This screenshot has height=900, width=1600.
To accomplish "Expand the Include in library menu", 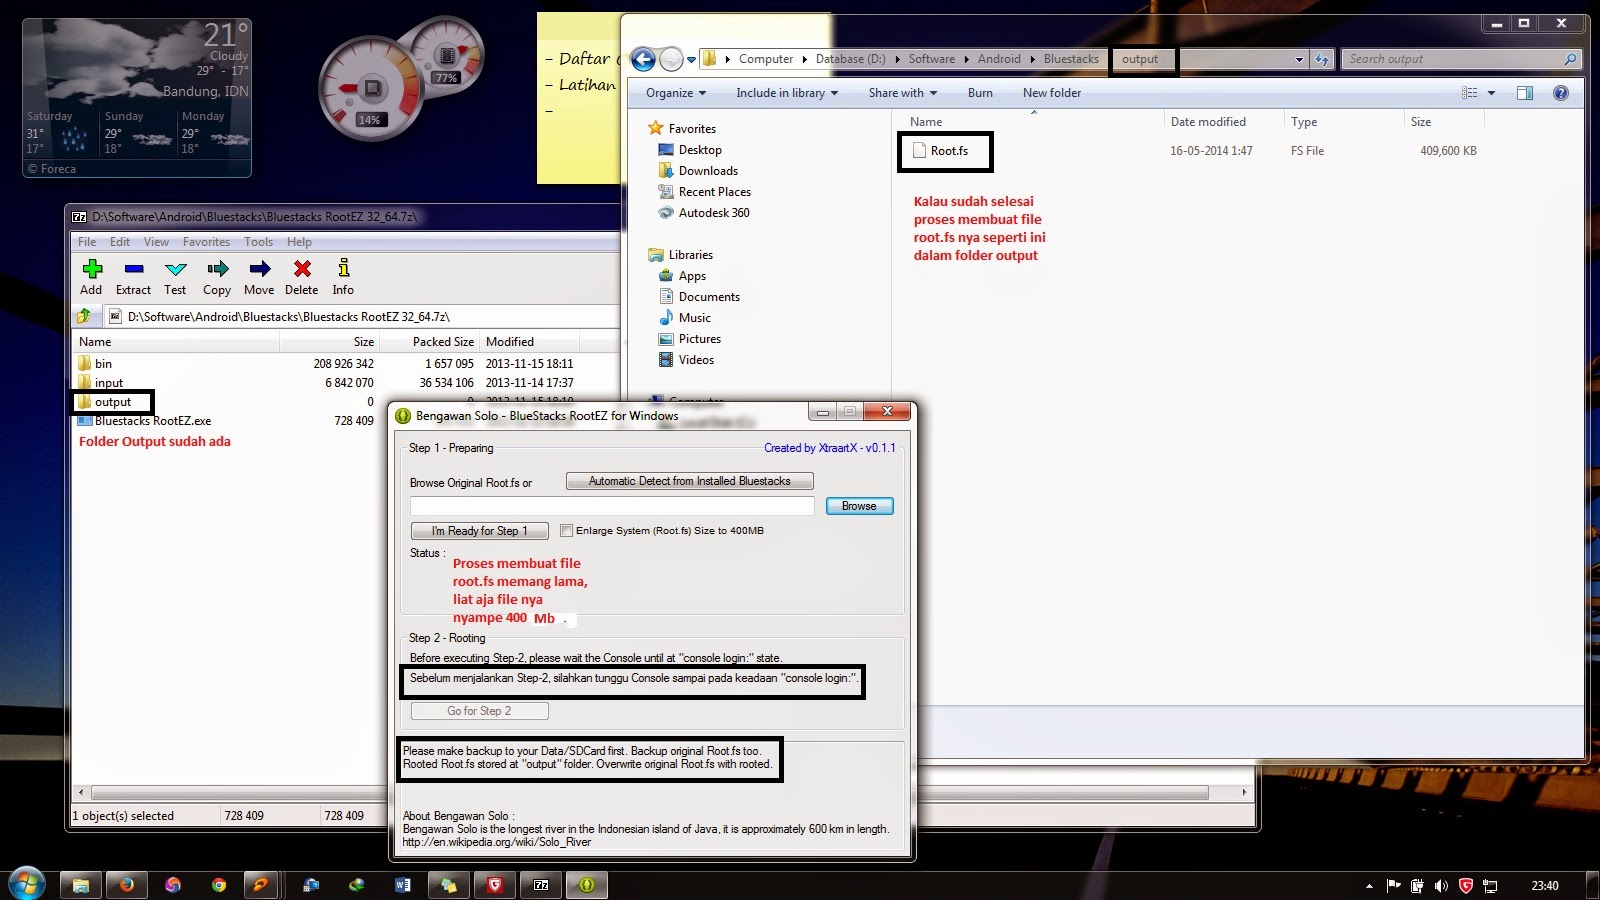I will point(787,93).
